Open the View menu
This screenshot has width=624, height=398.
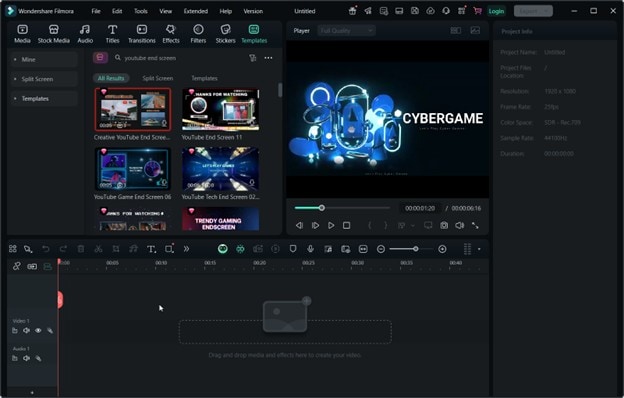166,11
